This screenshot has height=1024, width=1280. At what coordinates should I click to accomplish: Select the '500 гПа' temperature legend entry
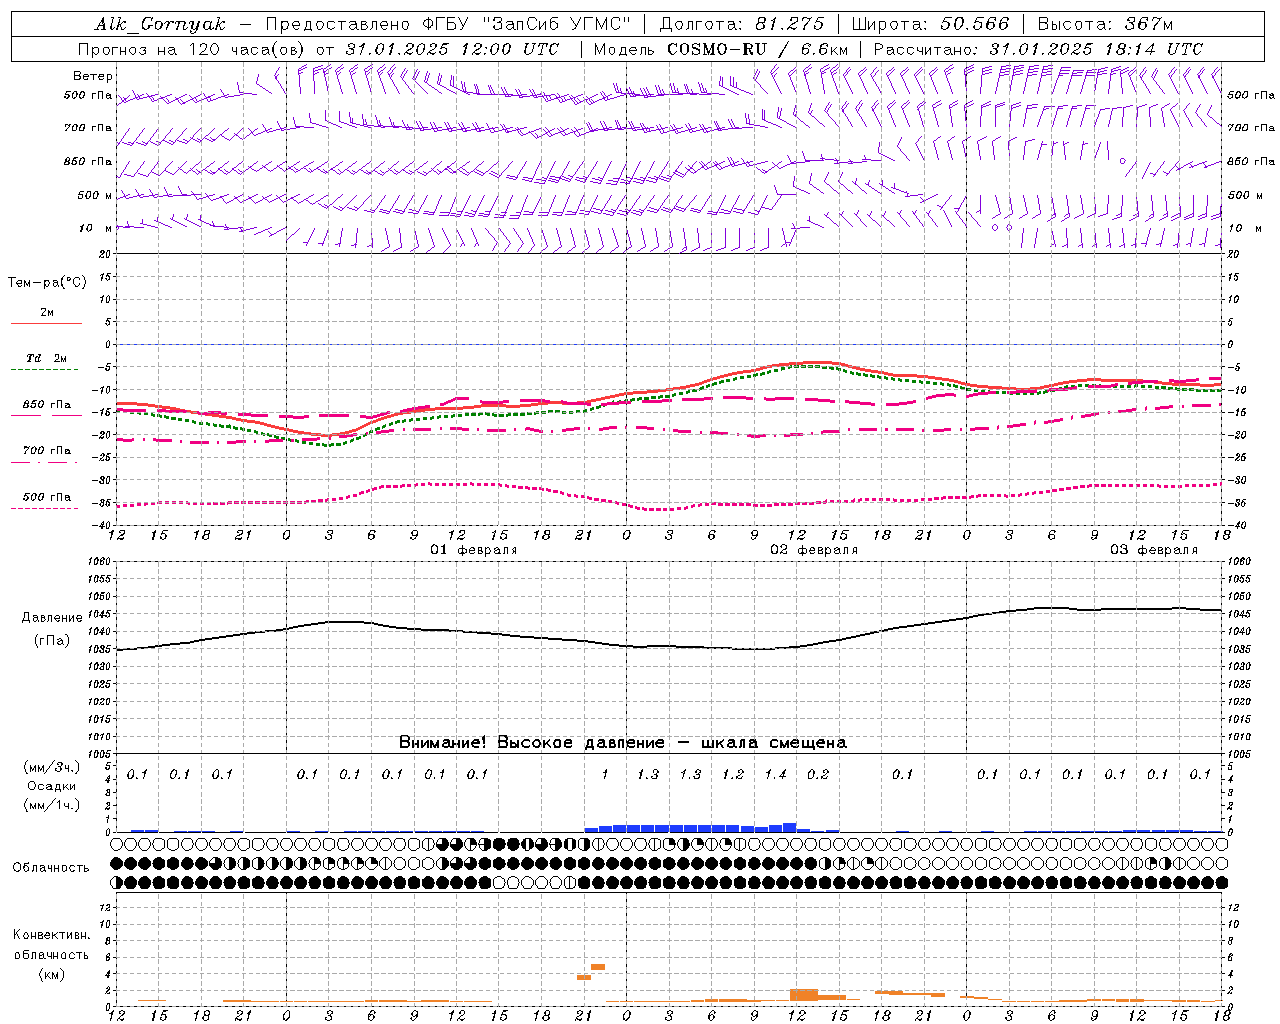(x=47, y=497)
